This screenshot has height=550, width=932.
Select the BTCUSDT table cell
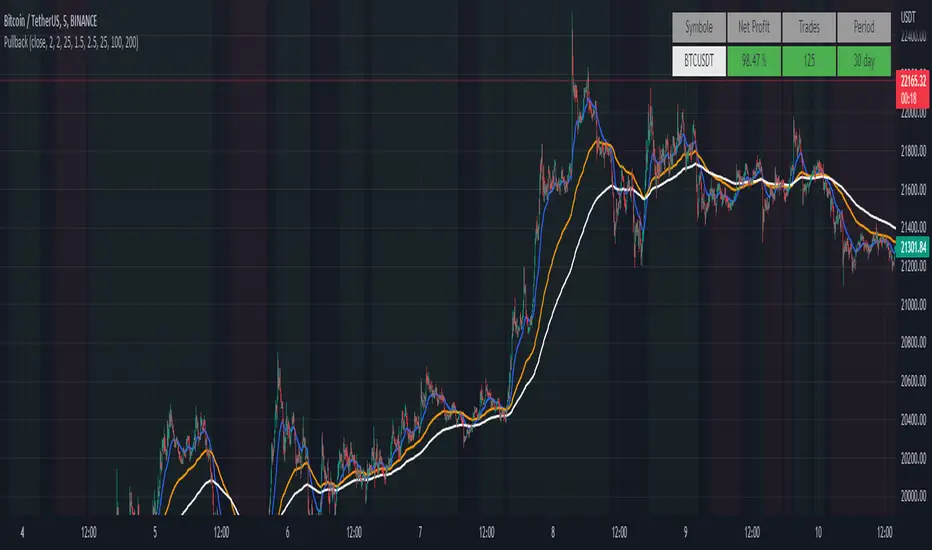(x=699, y=61)
